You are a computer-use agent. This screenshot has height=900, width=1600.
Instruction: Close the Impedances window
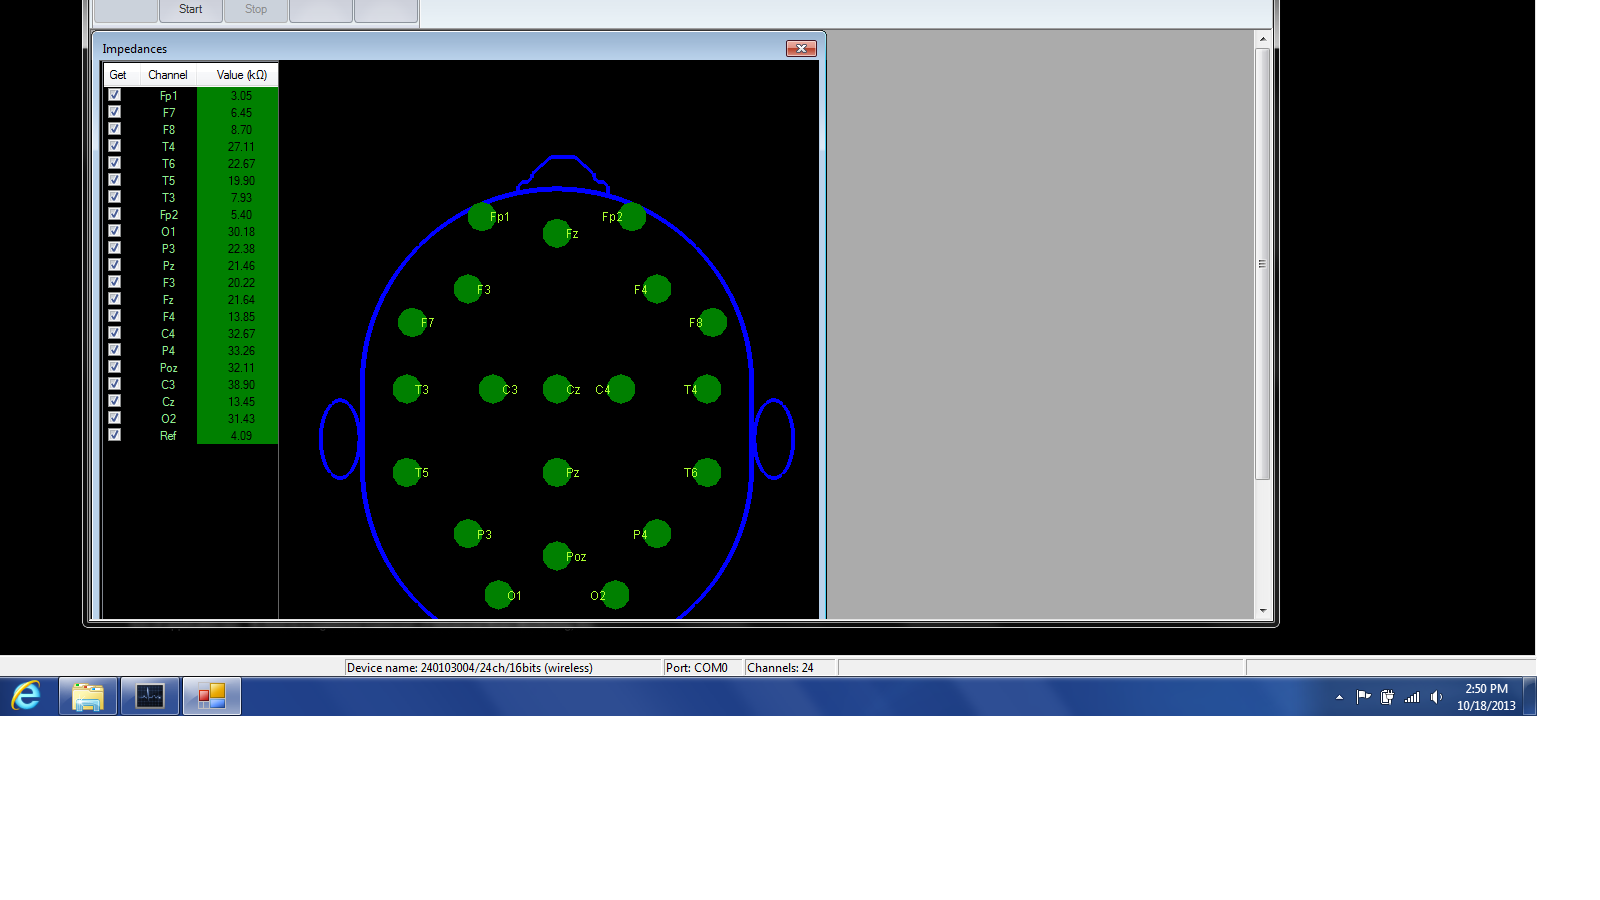(801, 49)
